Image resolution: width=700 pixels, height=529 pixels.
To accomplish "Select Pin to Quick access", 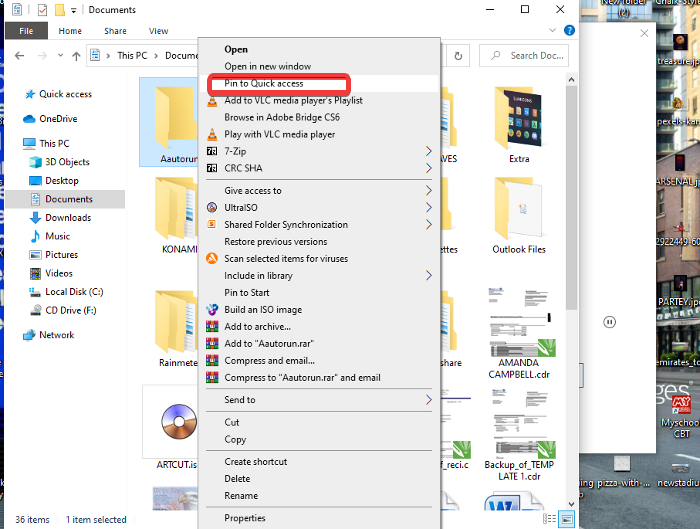I will tap(264, 84).
